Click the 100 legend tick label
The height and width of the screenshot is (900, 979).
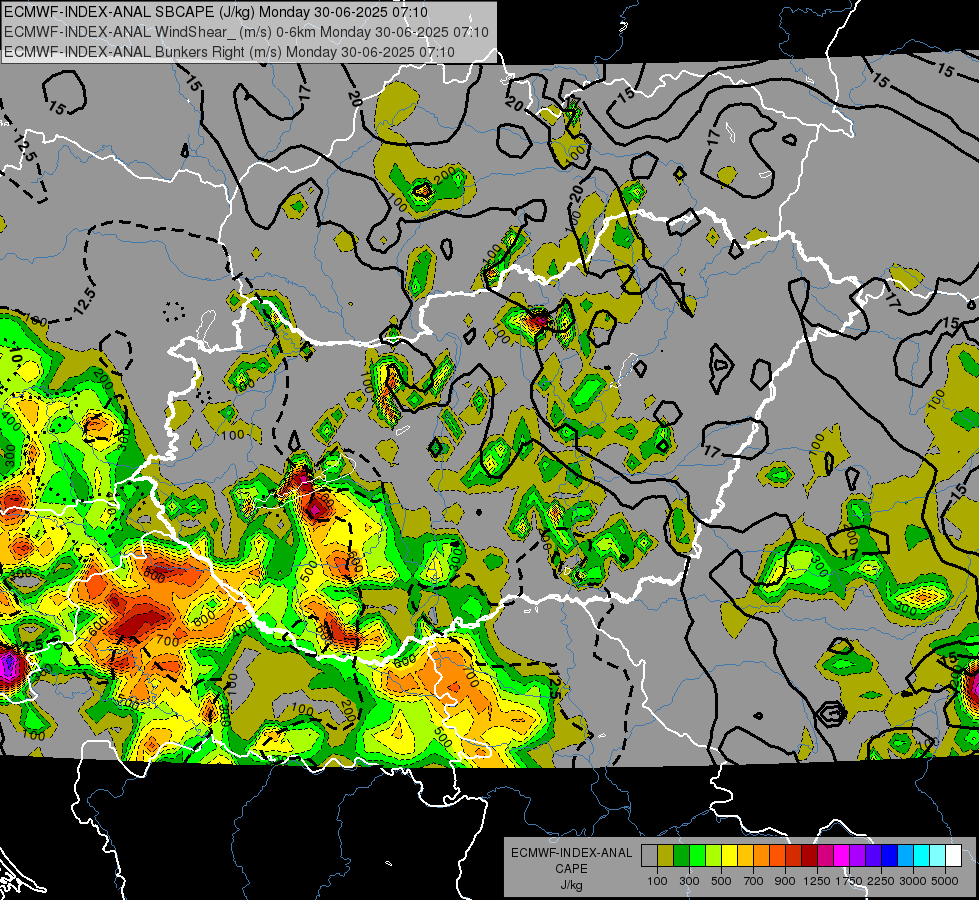pyautogui.click(x=657, y=881)
